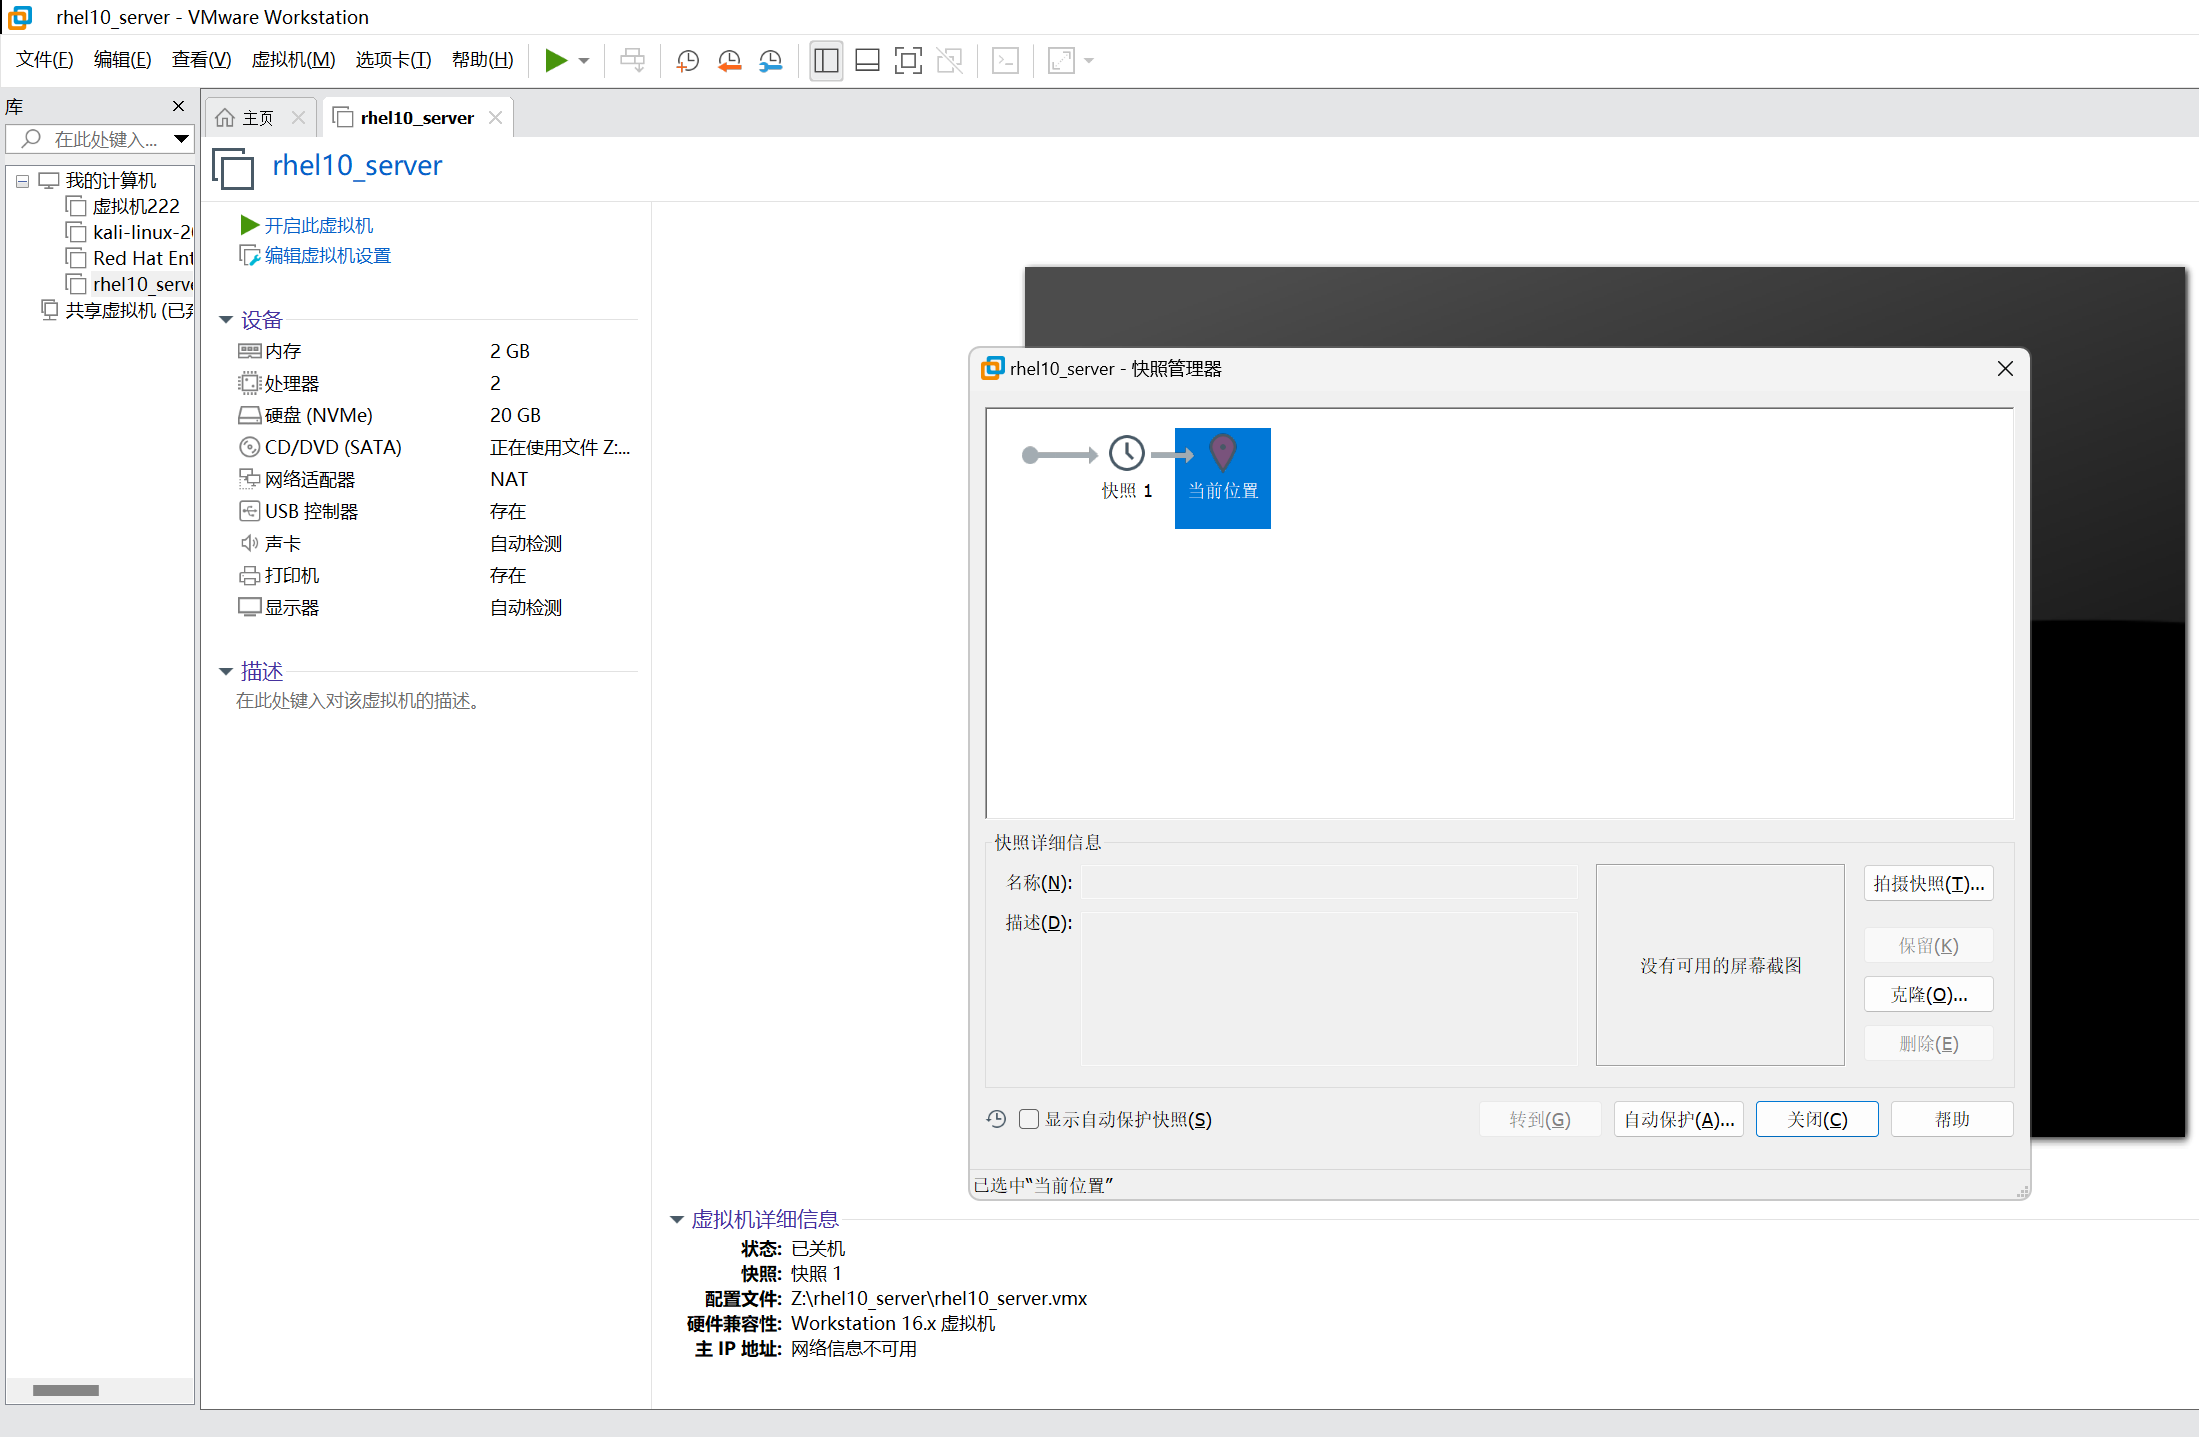Click the revert to snapshot toolbar icon

pos(729,61)
